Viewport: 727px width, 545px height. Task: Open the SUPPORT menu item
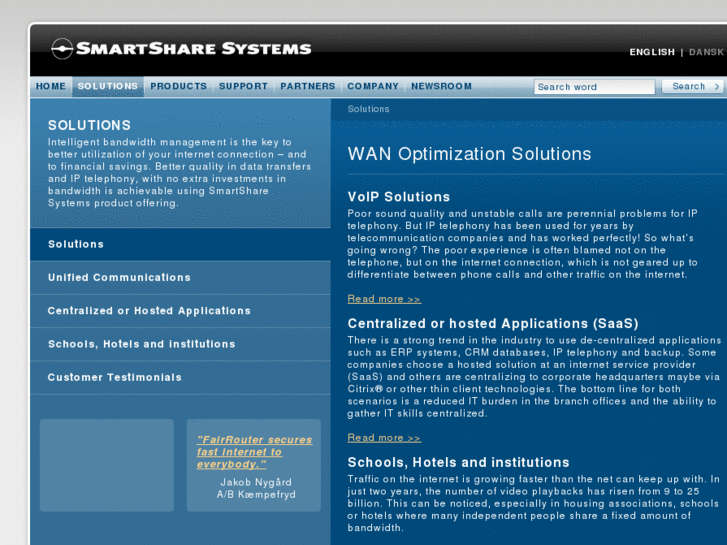point(243,87)
